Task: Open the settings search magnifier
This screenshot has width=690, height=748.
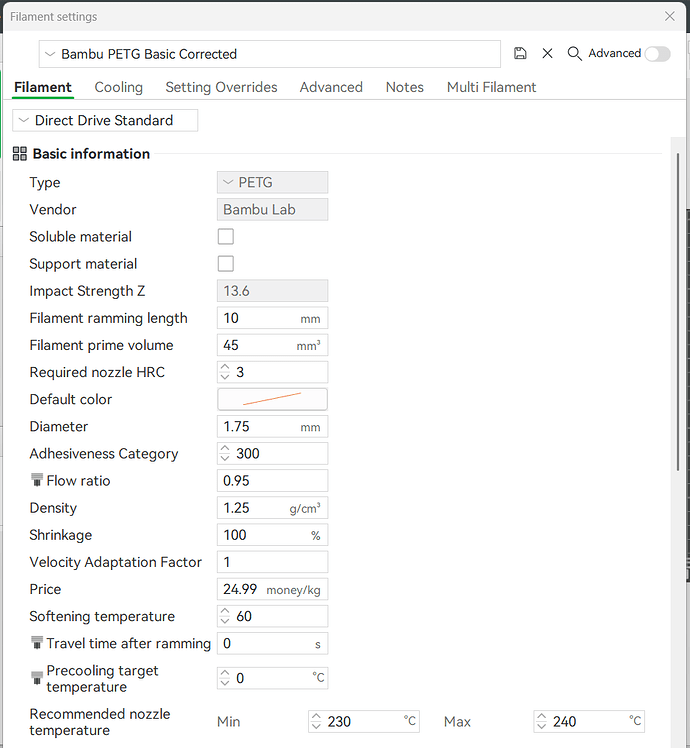Action: pos(575,53)
